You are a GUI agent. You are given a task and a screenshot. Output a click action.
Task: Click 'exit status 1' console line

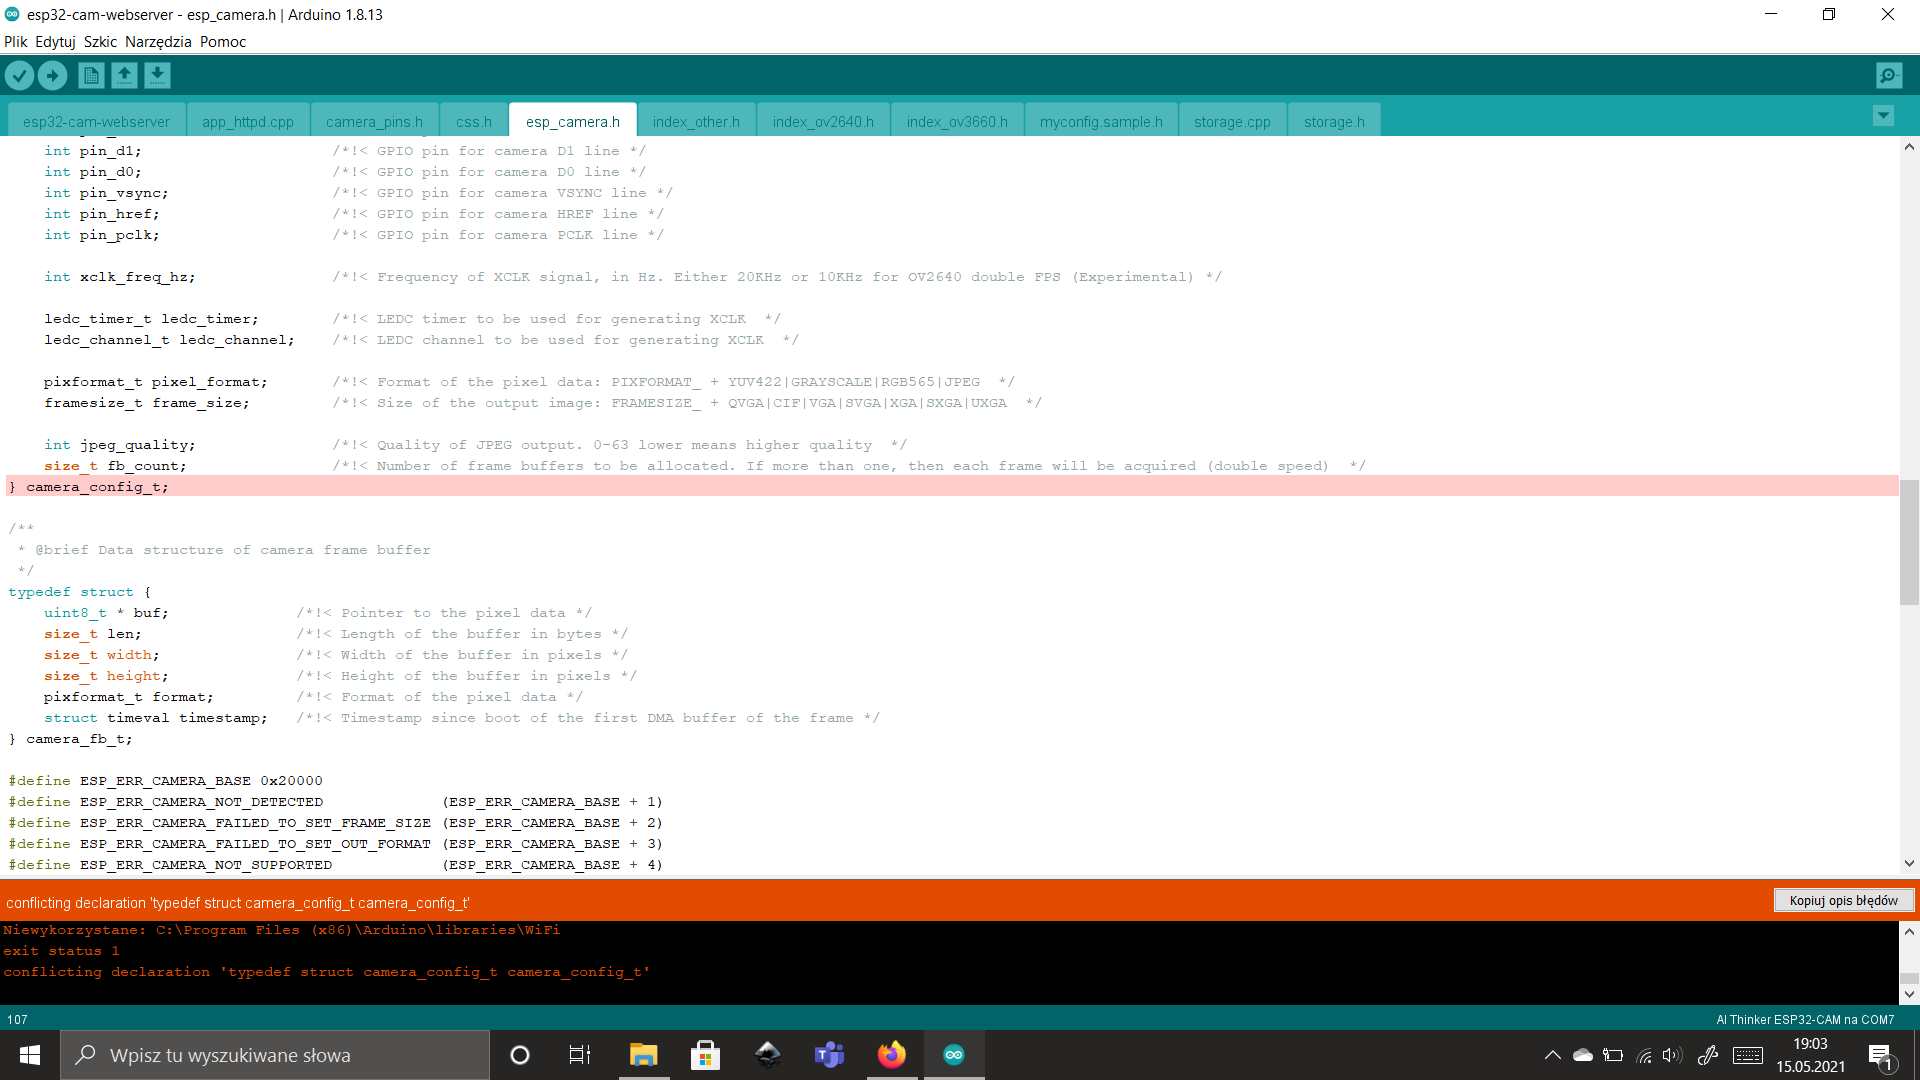(x=61, y=951)
